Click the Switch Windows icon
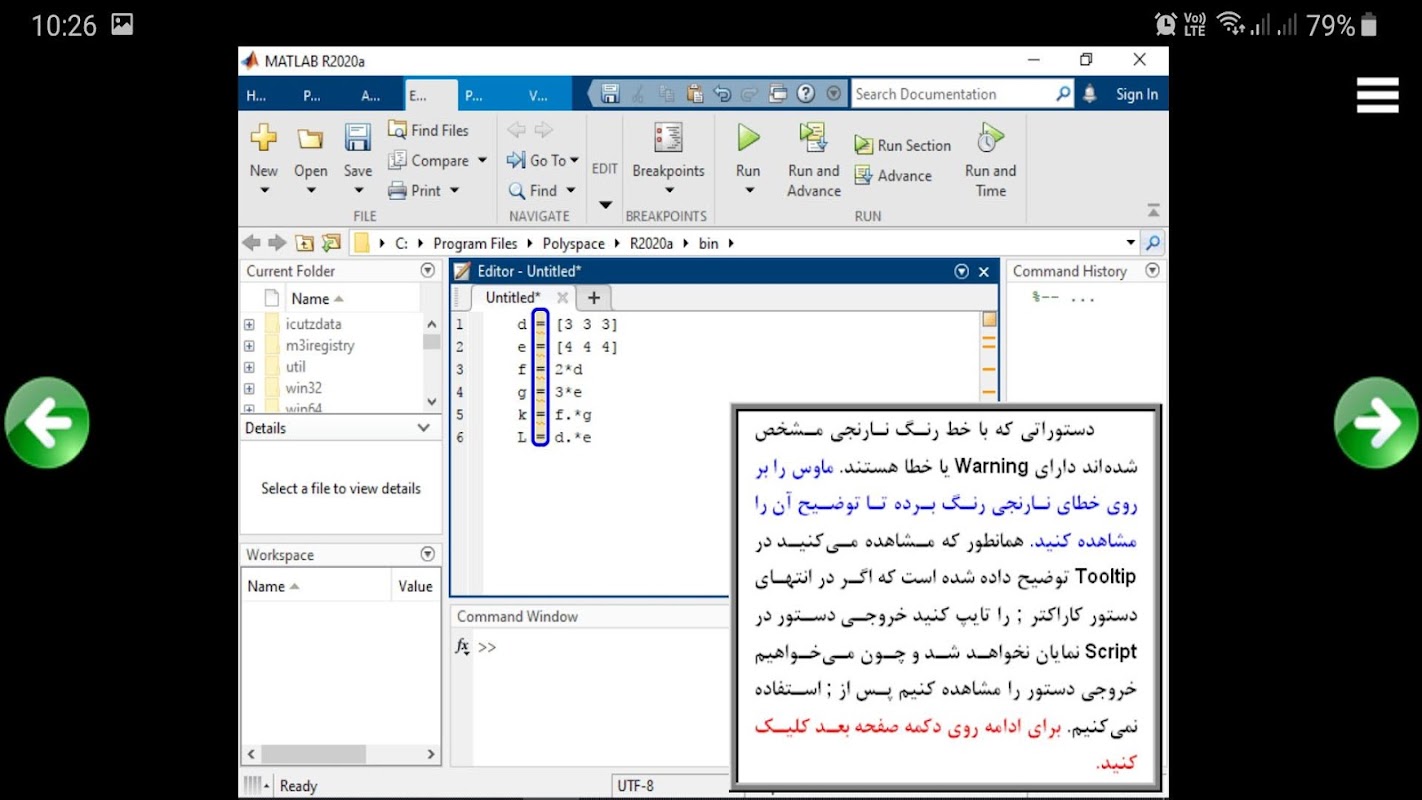Image resolution: width=1422 pixels, height=800 pixels. [x=778, y=94]
